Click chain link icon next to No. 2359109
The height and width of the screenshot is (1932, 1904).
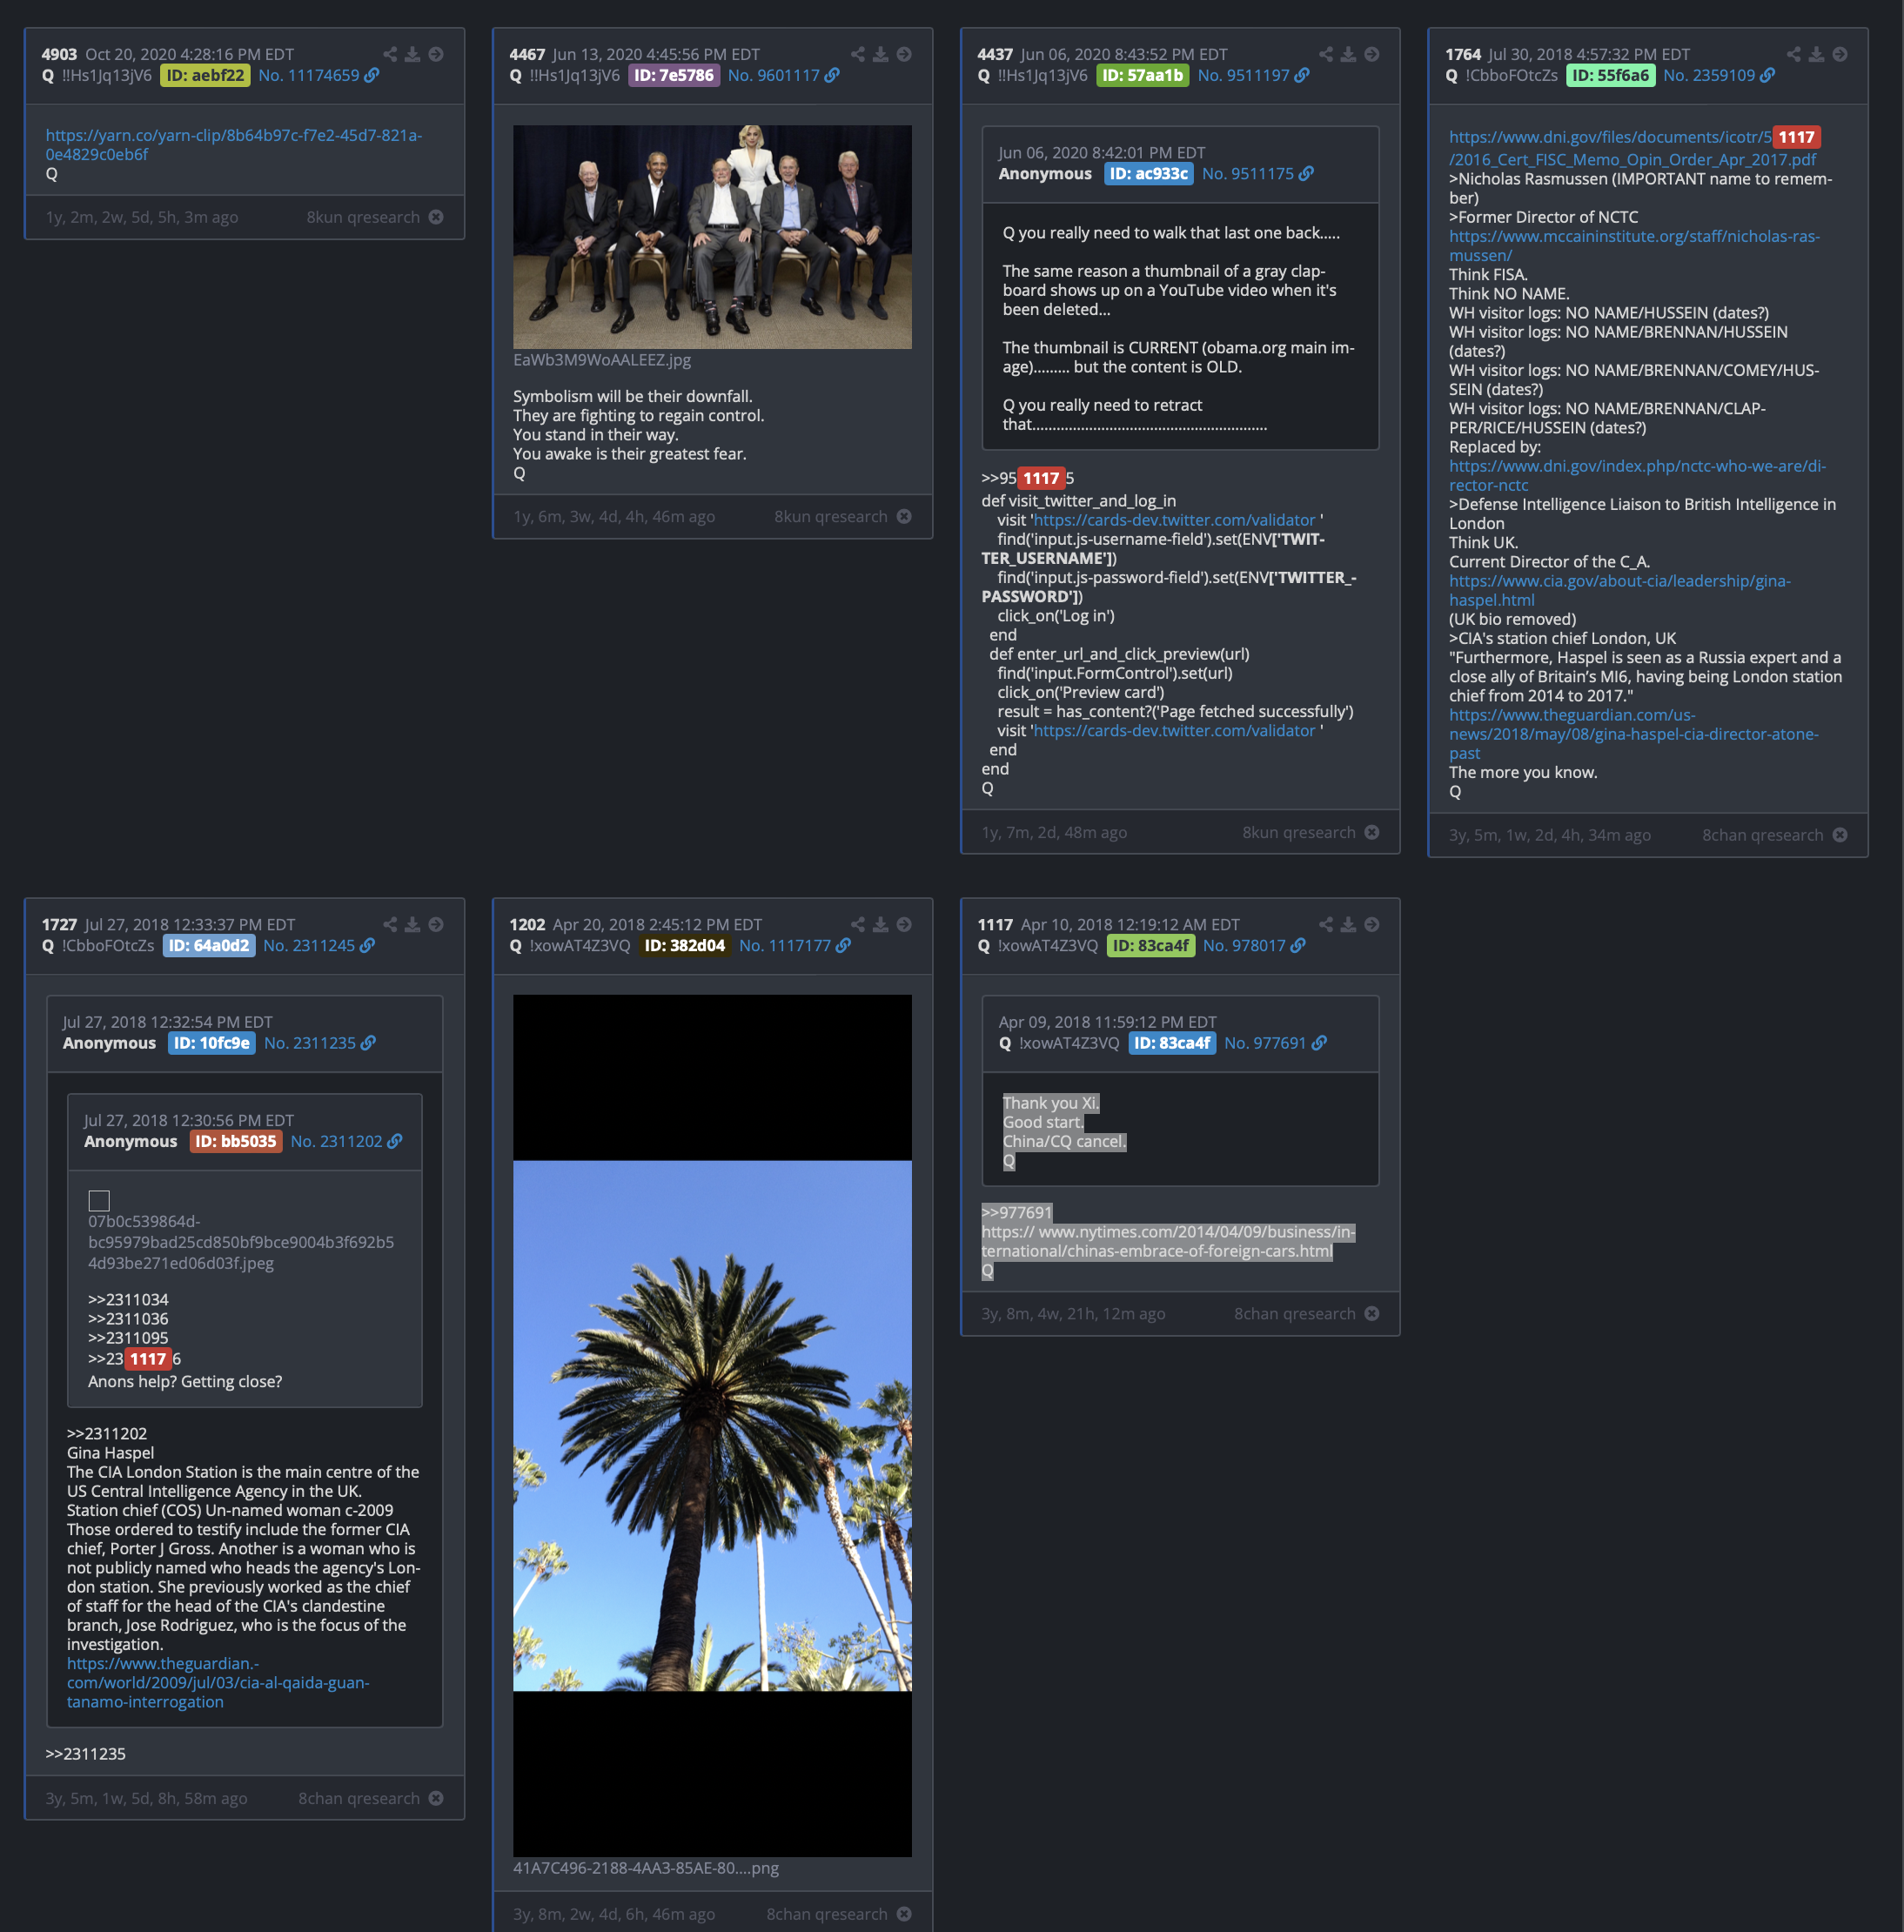(1768, 75)
